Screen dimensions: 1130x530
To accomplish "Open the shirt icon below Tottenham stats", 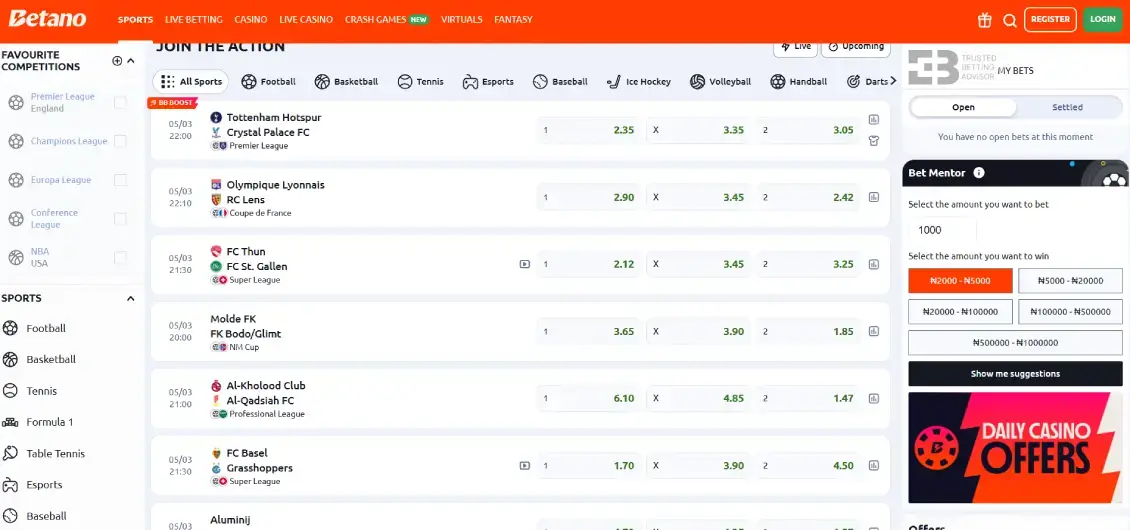I will click(873, 141).
